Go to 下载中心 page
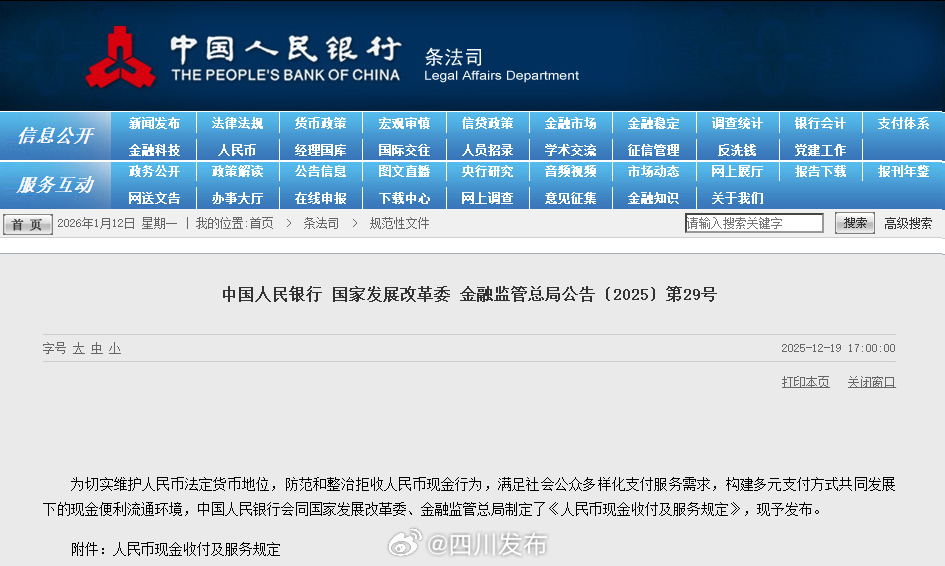The height and width of the screenshot is (566, 945). [404, 198]
